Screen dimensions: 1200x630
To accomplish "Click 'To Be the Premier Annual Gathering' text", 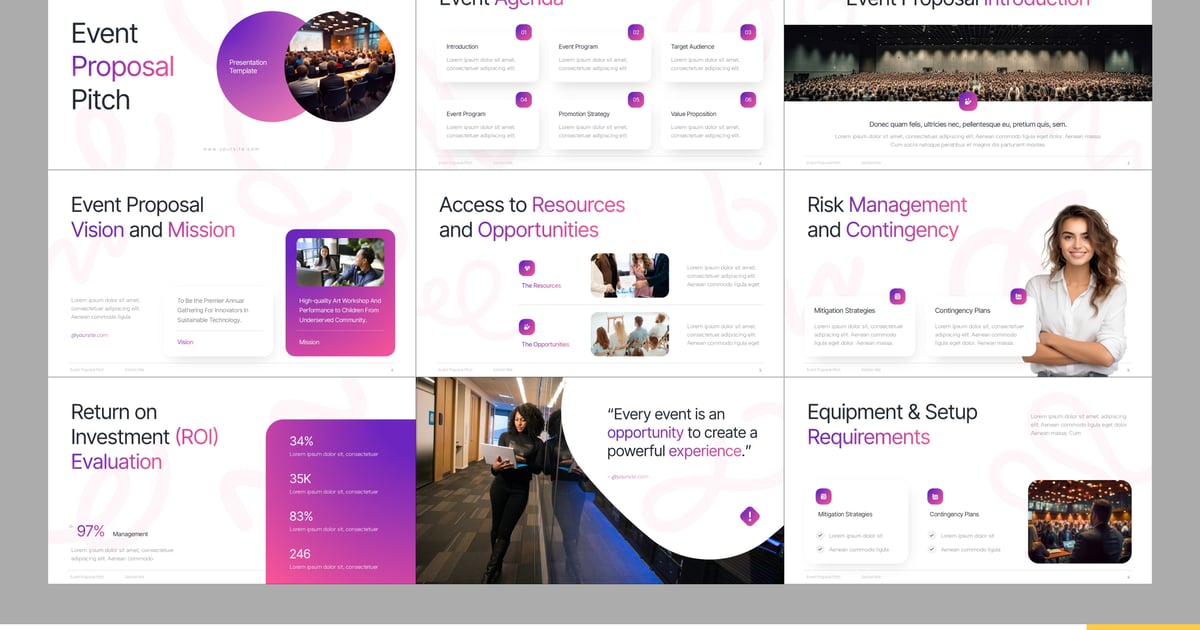I will click(212, 310).
